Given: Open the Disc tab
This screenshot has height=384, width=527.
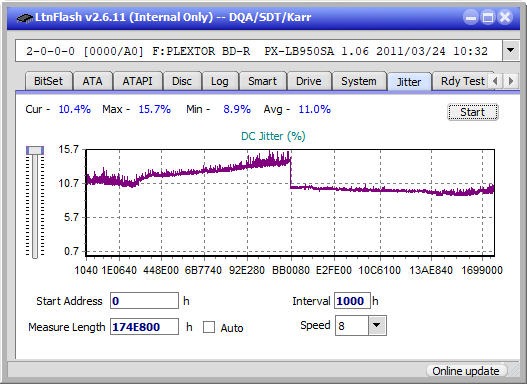Looking at the screenshot, I should point(182,81).
